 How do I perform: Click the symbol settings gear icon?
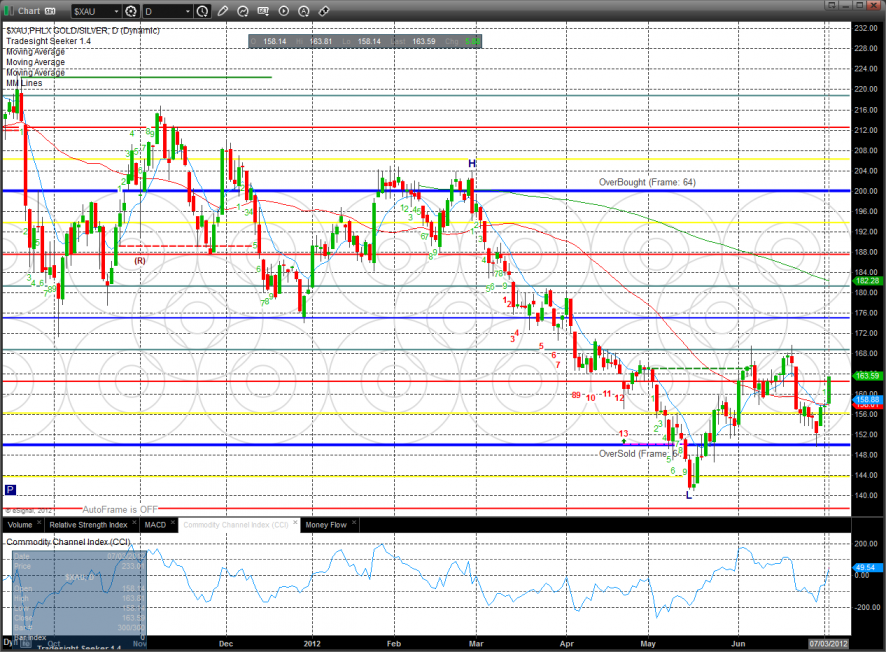click(131, 11)
